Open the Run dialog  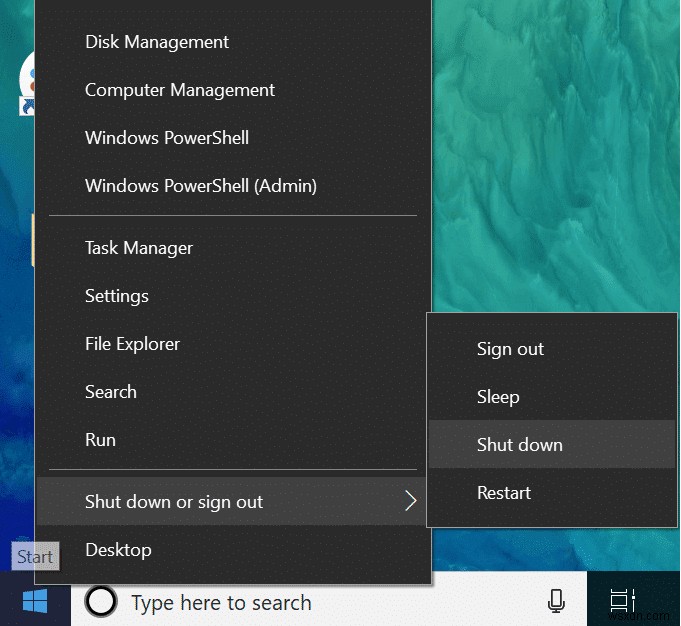[101, 440]
